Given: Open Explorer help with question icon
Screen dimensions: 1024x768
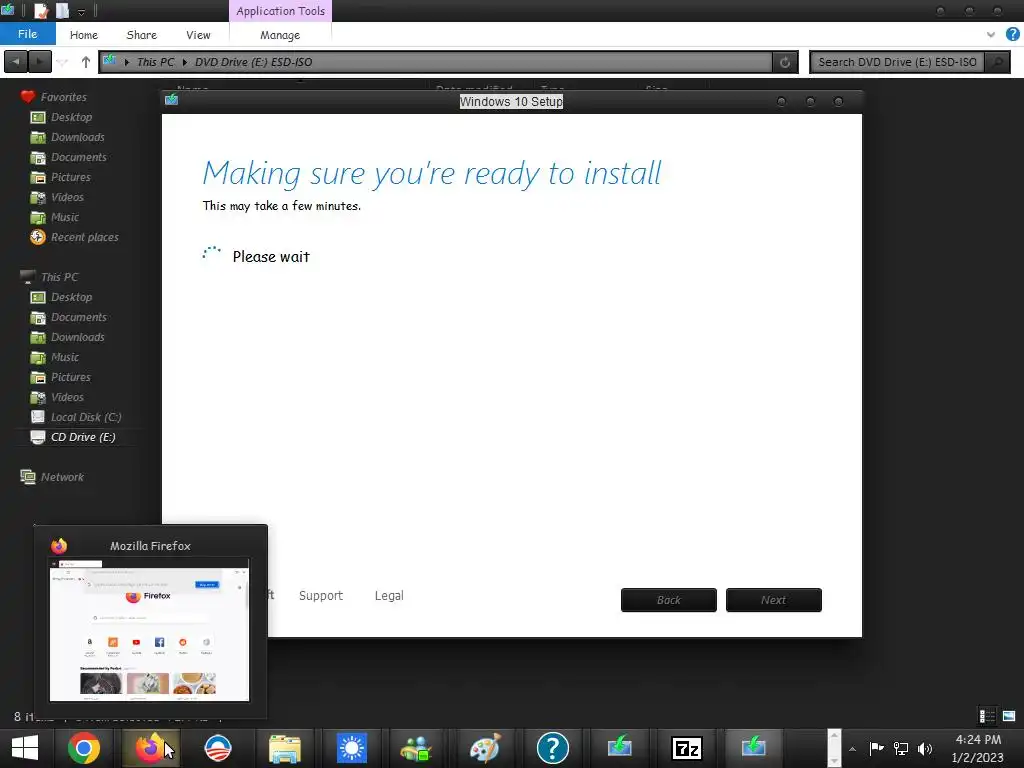Looking at the screenshot, I should click(x=1012, y=34).
